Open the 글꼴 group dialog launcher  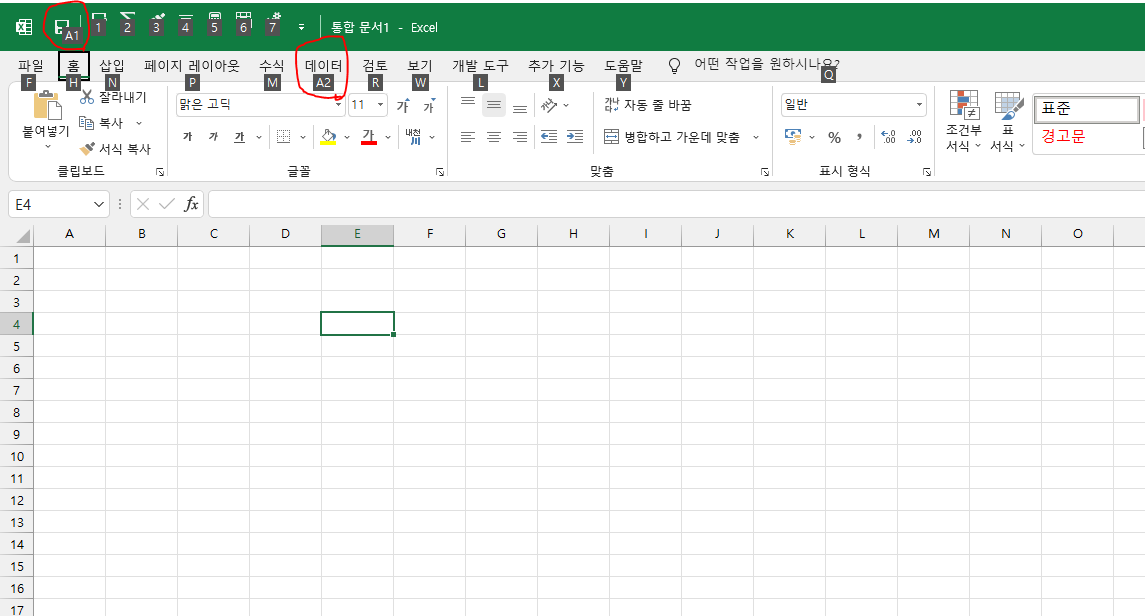[440, 172]
